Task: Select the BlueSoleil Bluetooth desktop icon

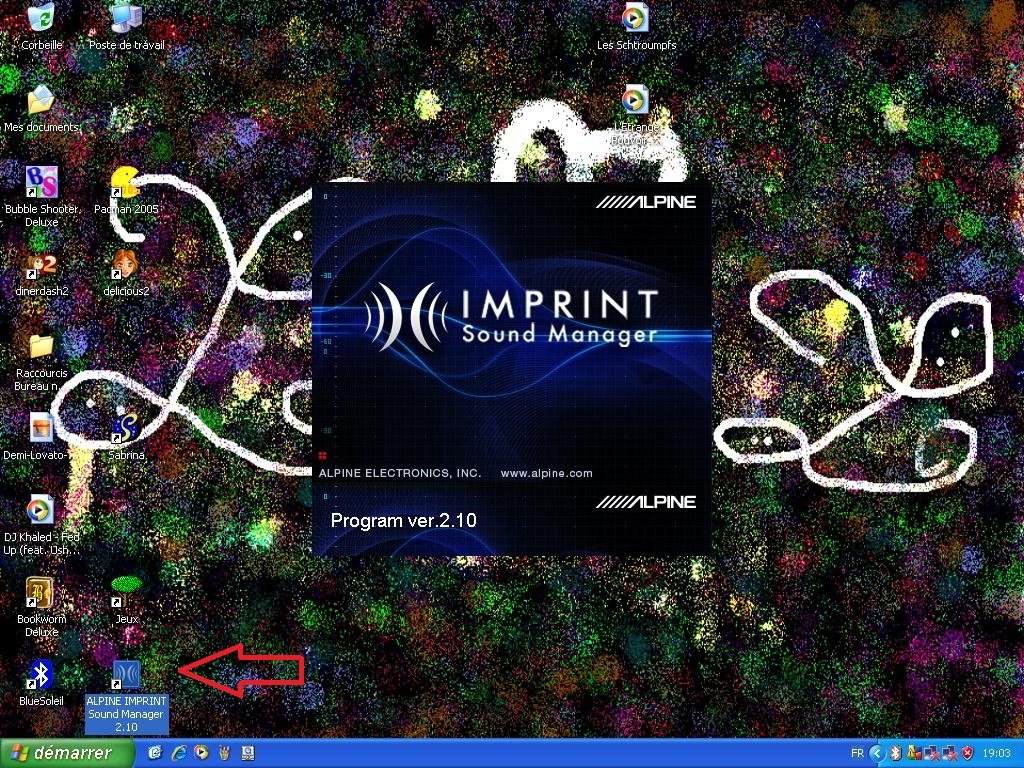Action: point(41,675)
